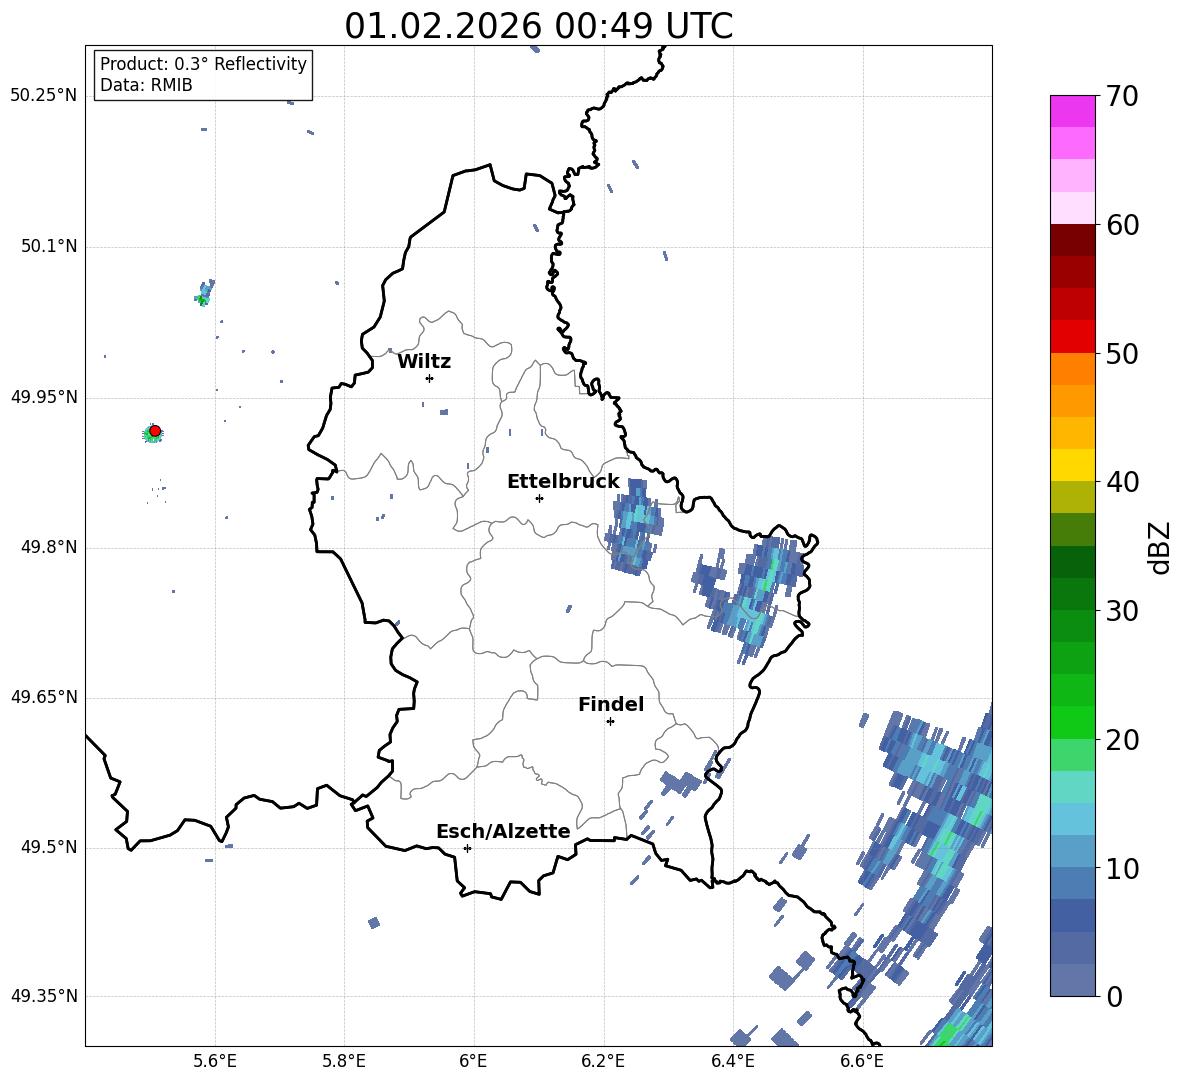
Task: Click the 30 tick label on colorbar
Action: (x=1122, y=611)
